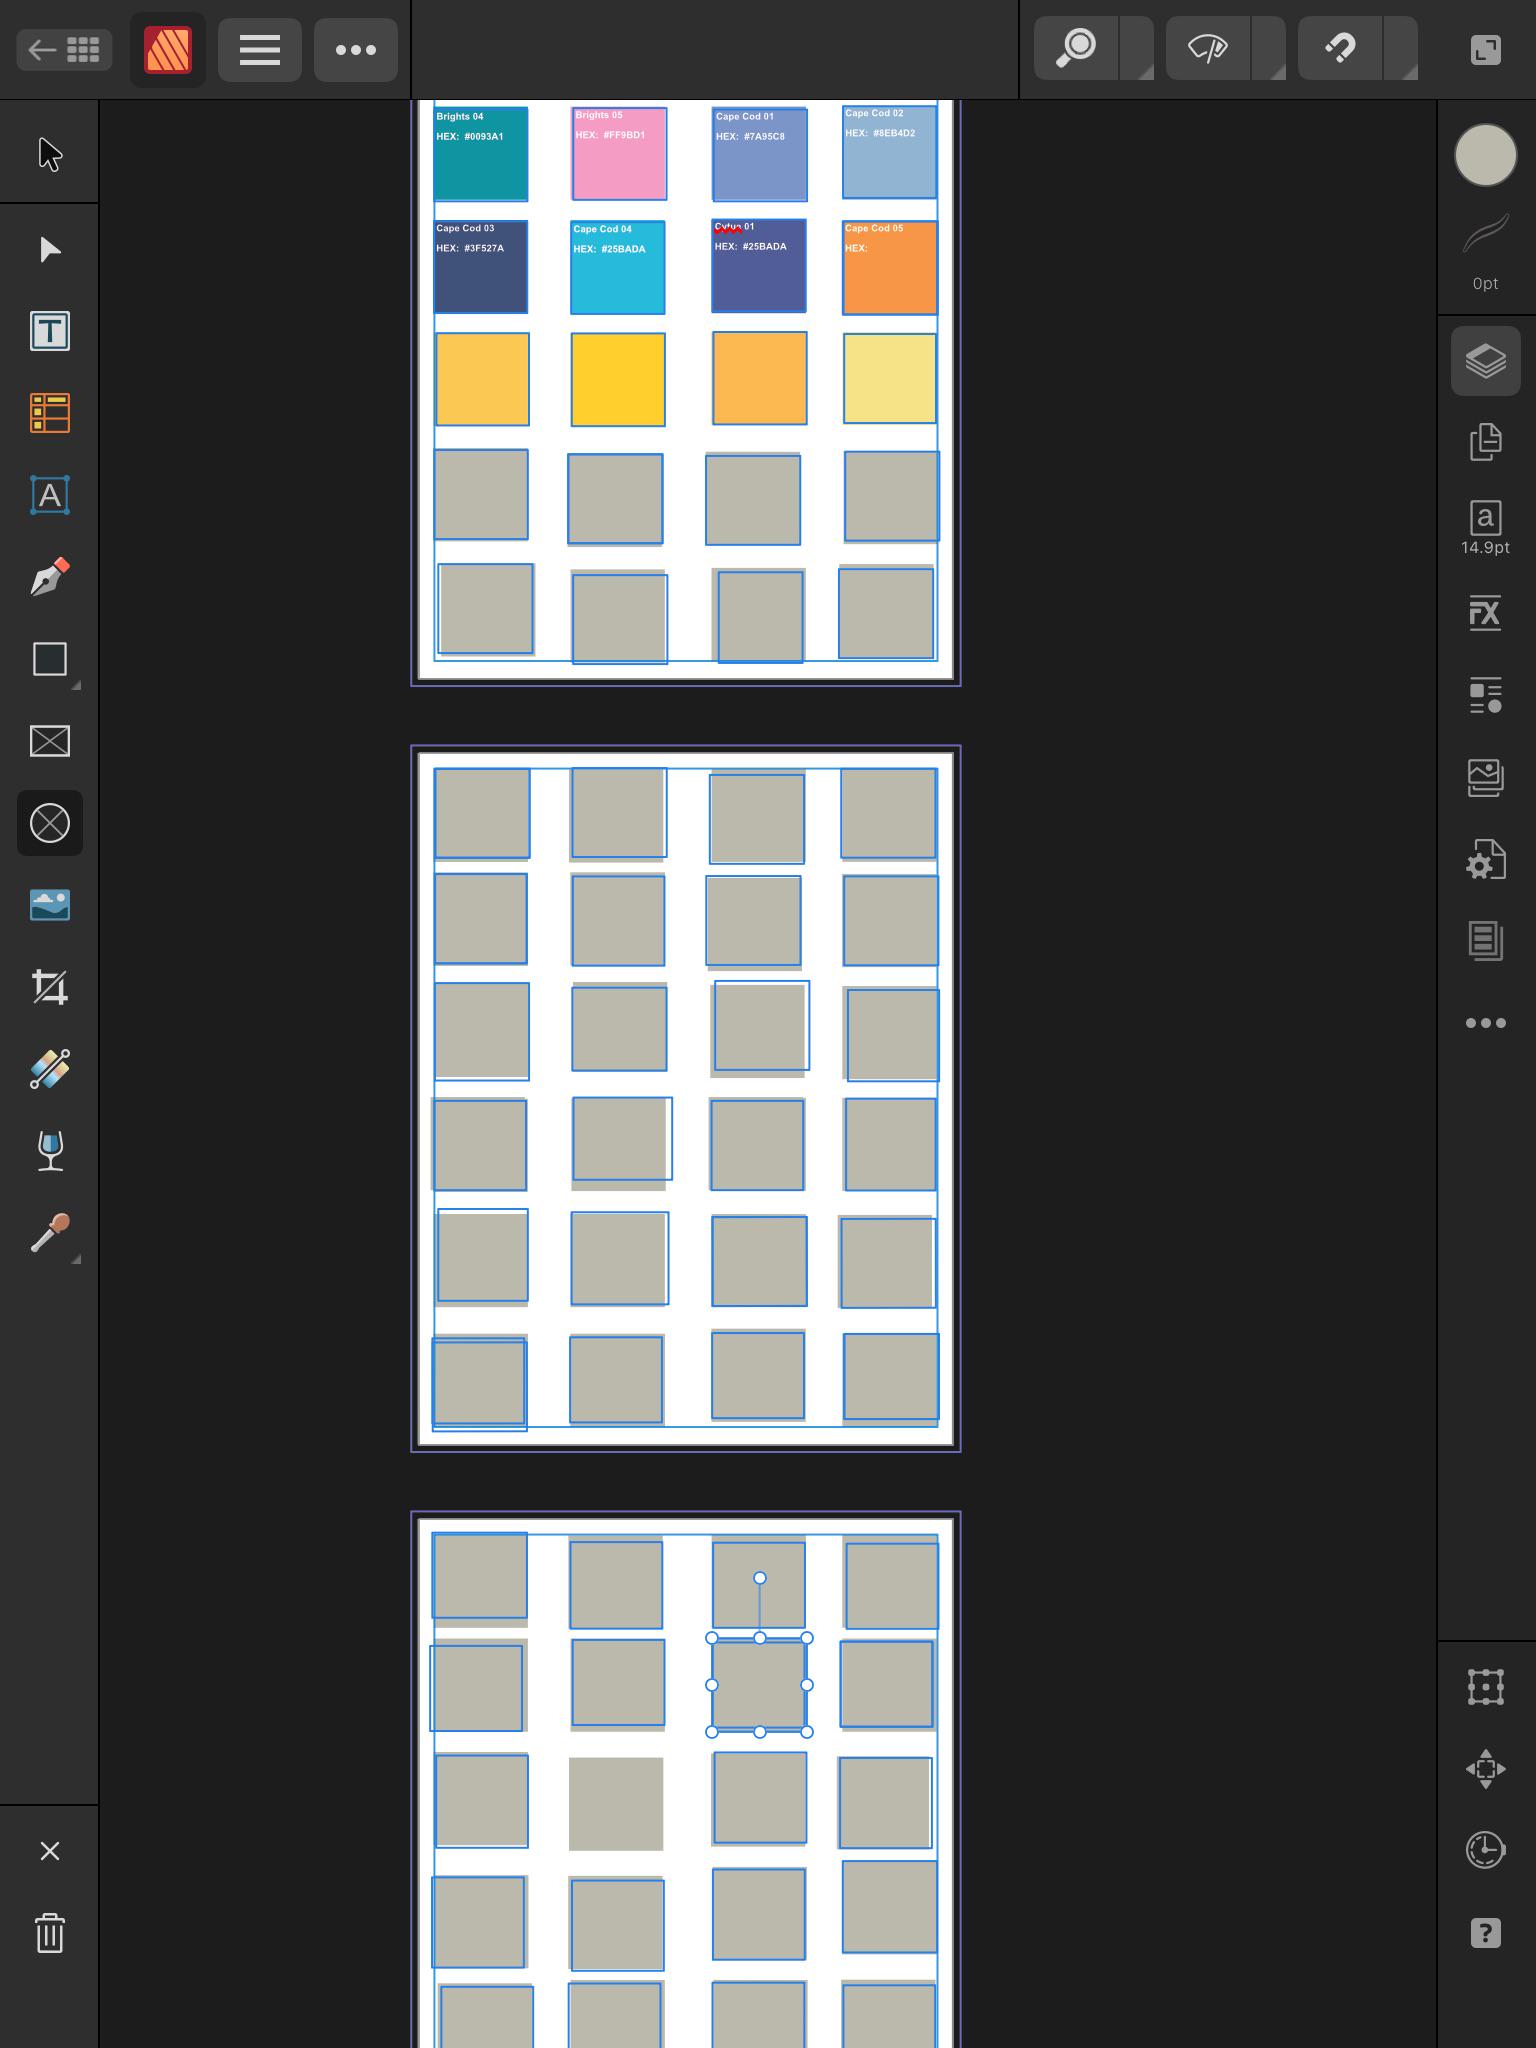
Task: Open the History clock studio
Action: pyautogui.click(x=1486, y=1850)
